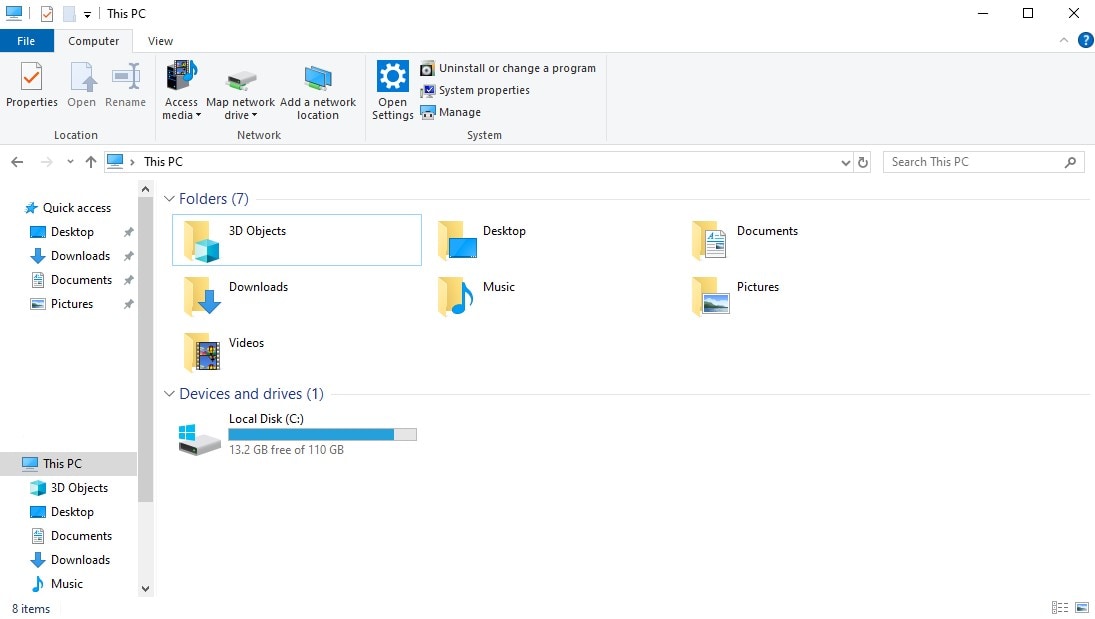Image resolution: width=1095 pixels, height=619 pixels.
Task: Select the Videos folder icon
Action: pyautogui.click(x=202, y=352)
